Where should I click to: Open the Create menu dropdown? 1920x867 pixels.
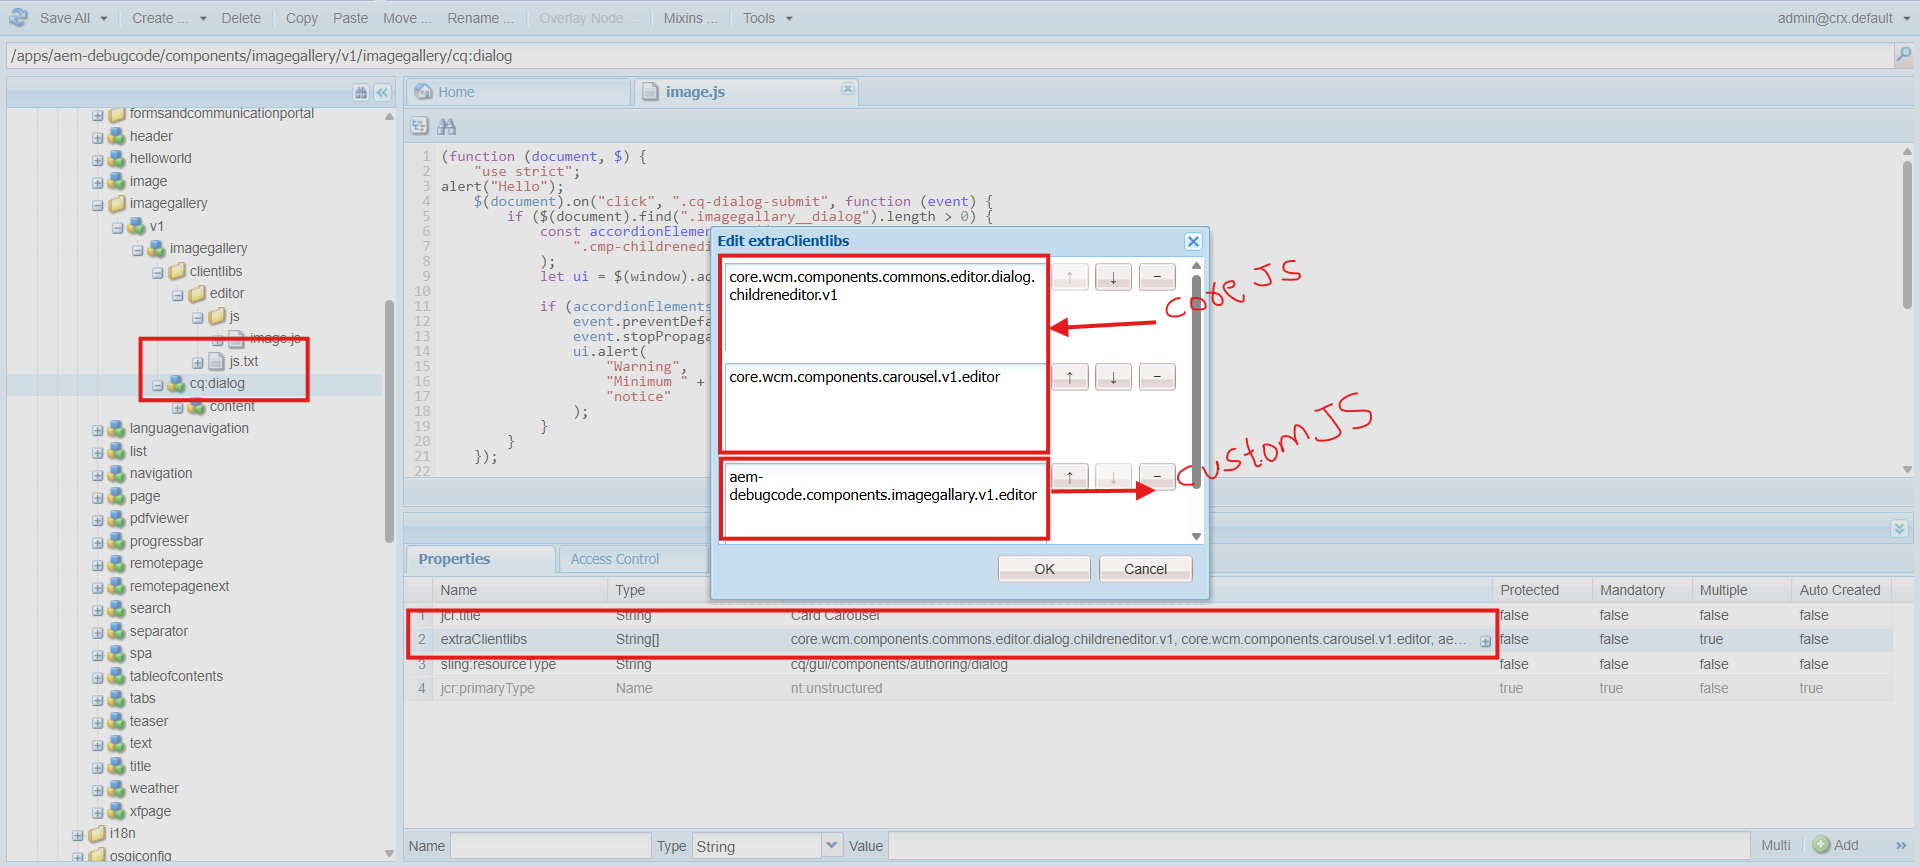coord(203,18)
